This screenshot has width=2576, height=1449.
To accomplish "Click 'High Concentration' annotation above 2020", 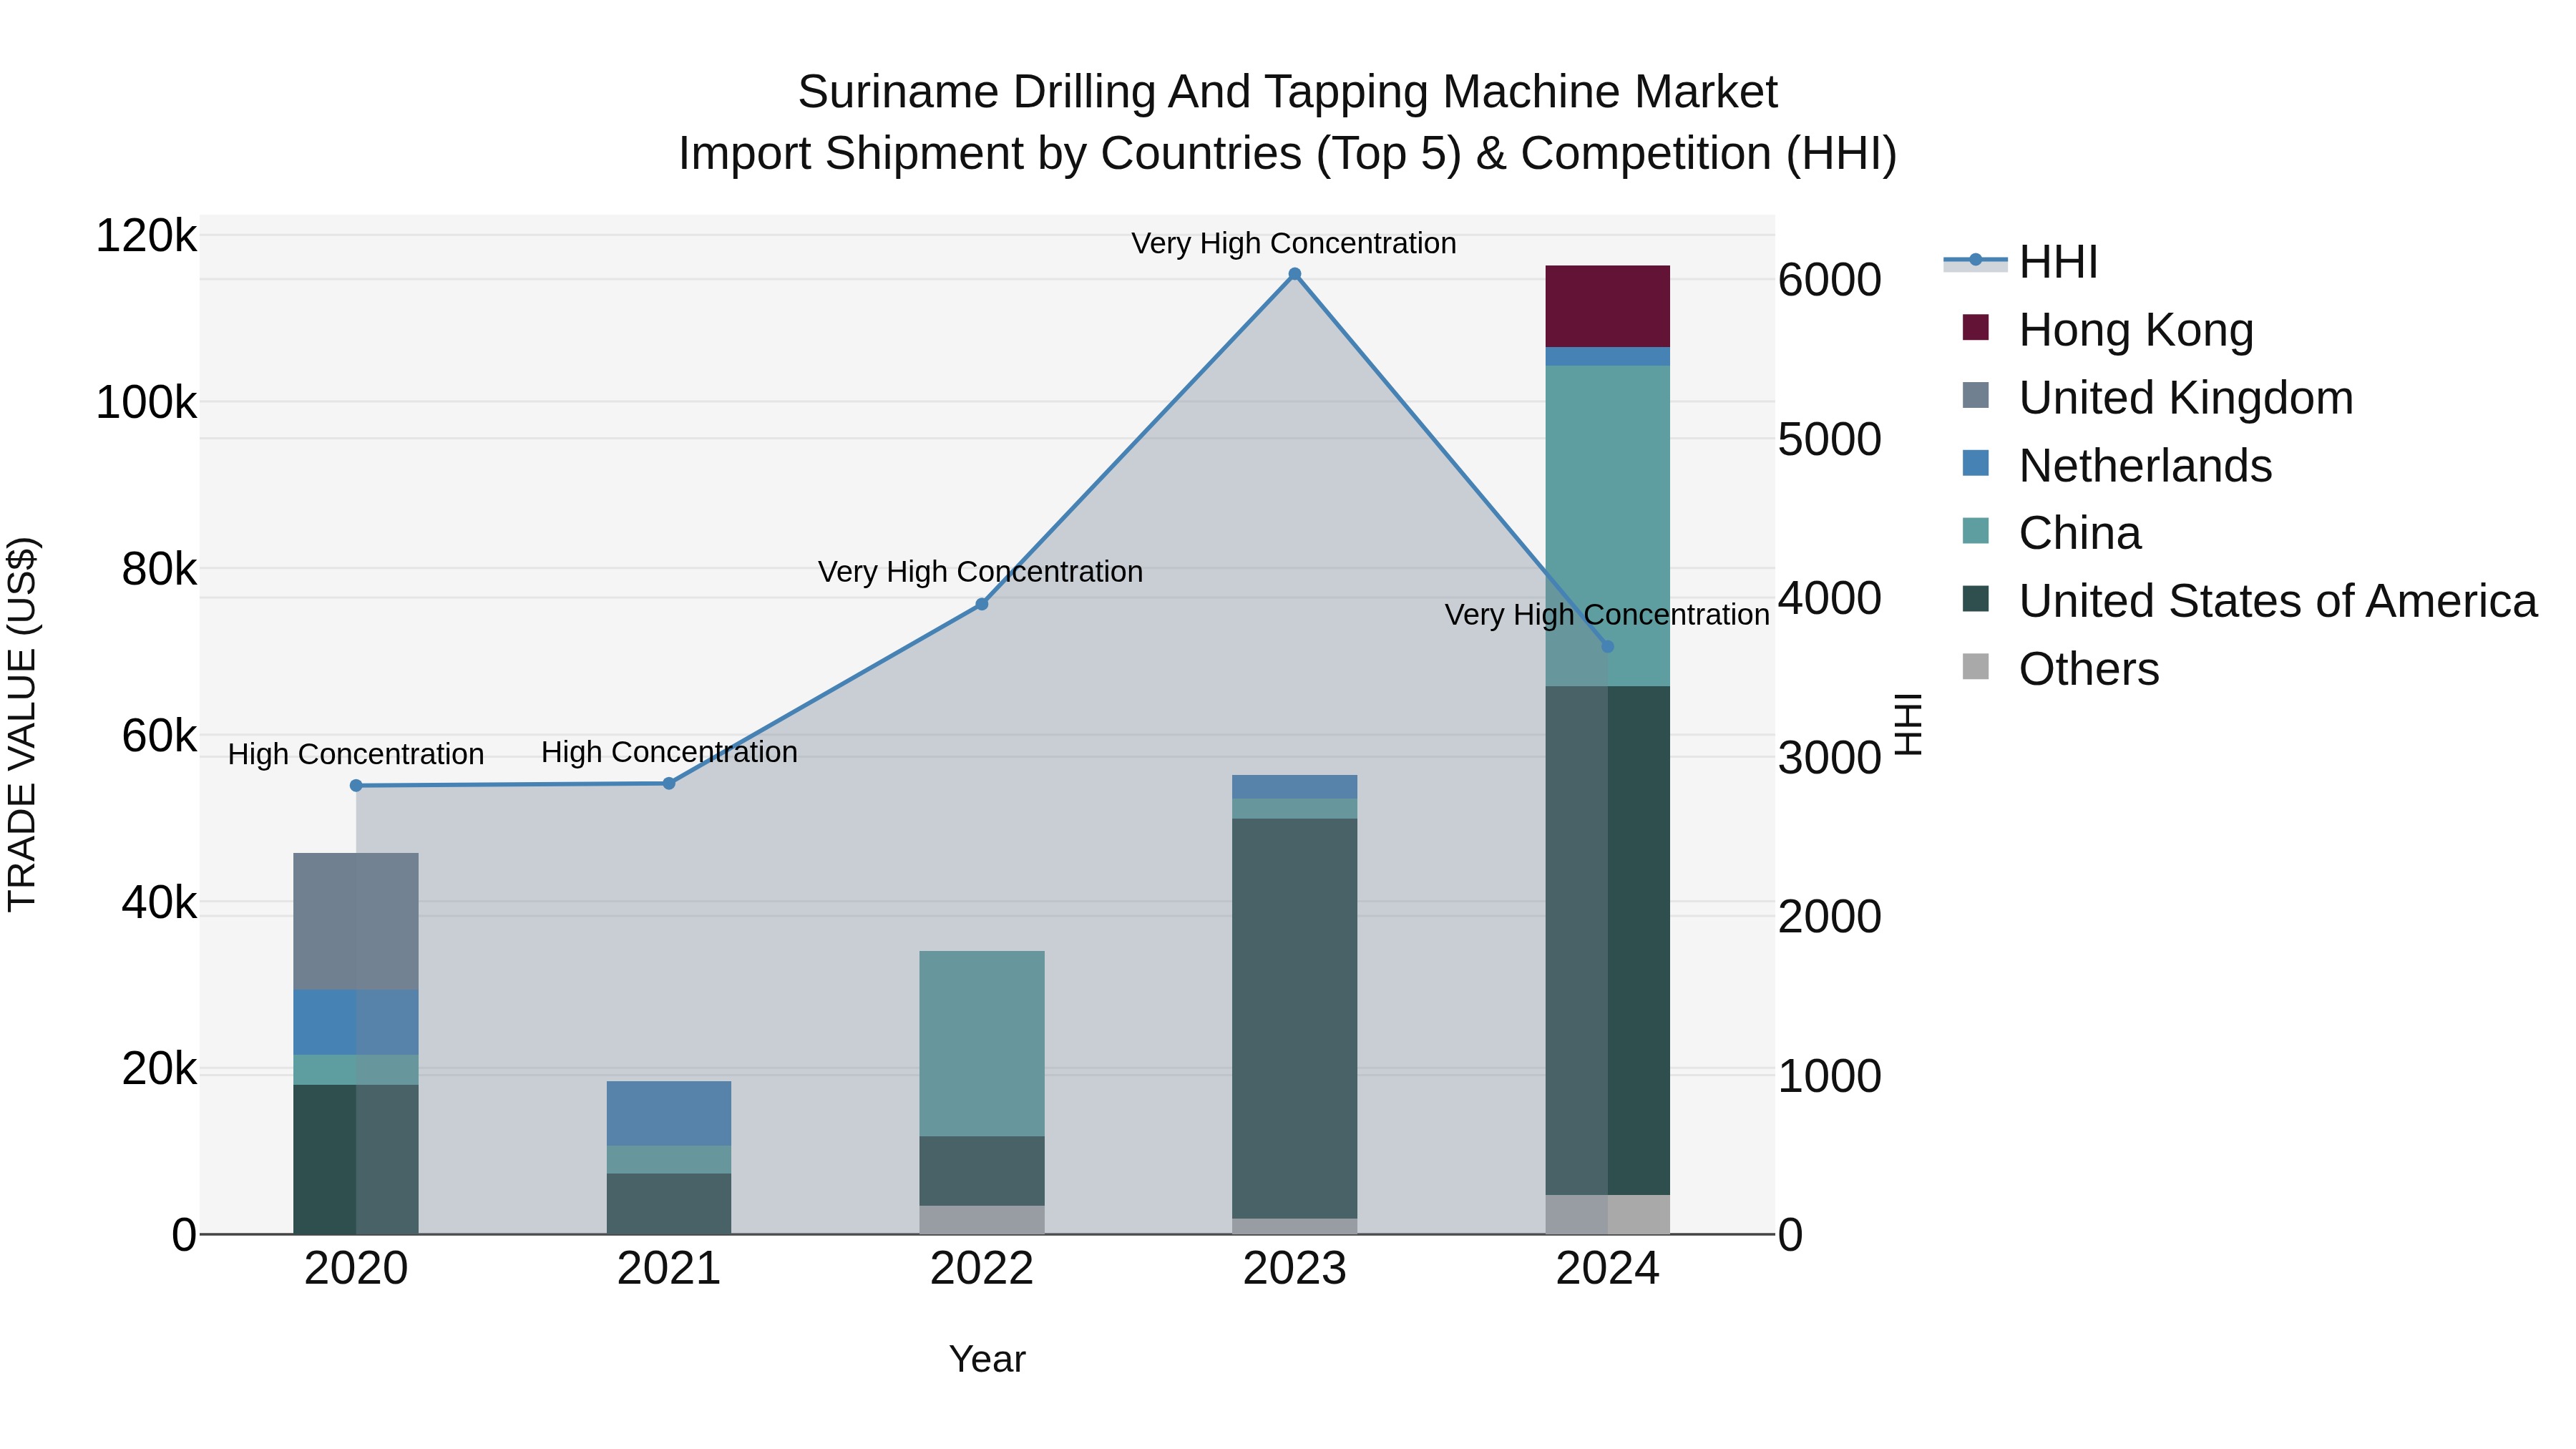I will 356,754.
